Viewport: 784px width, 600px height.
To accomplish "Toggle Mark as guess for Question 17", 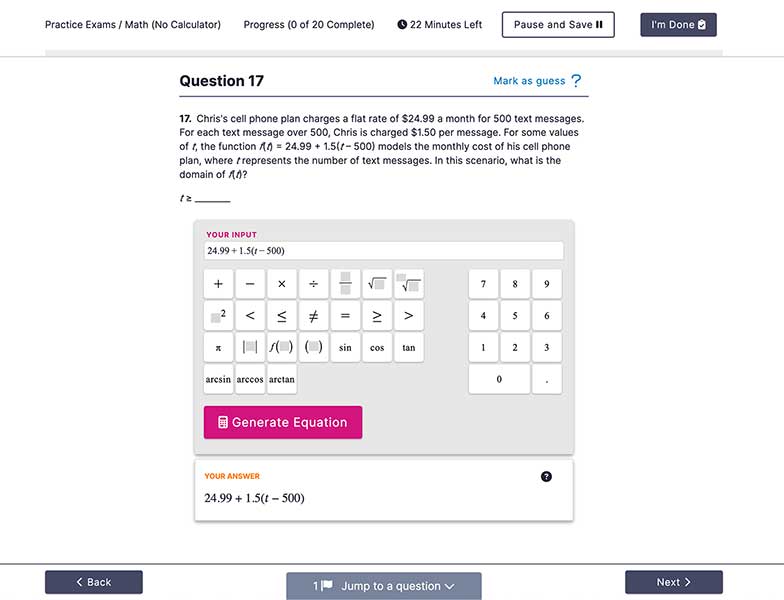I will (537, 81).
